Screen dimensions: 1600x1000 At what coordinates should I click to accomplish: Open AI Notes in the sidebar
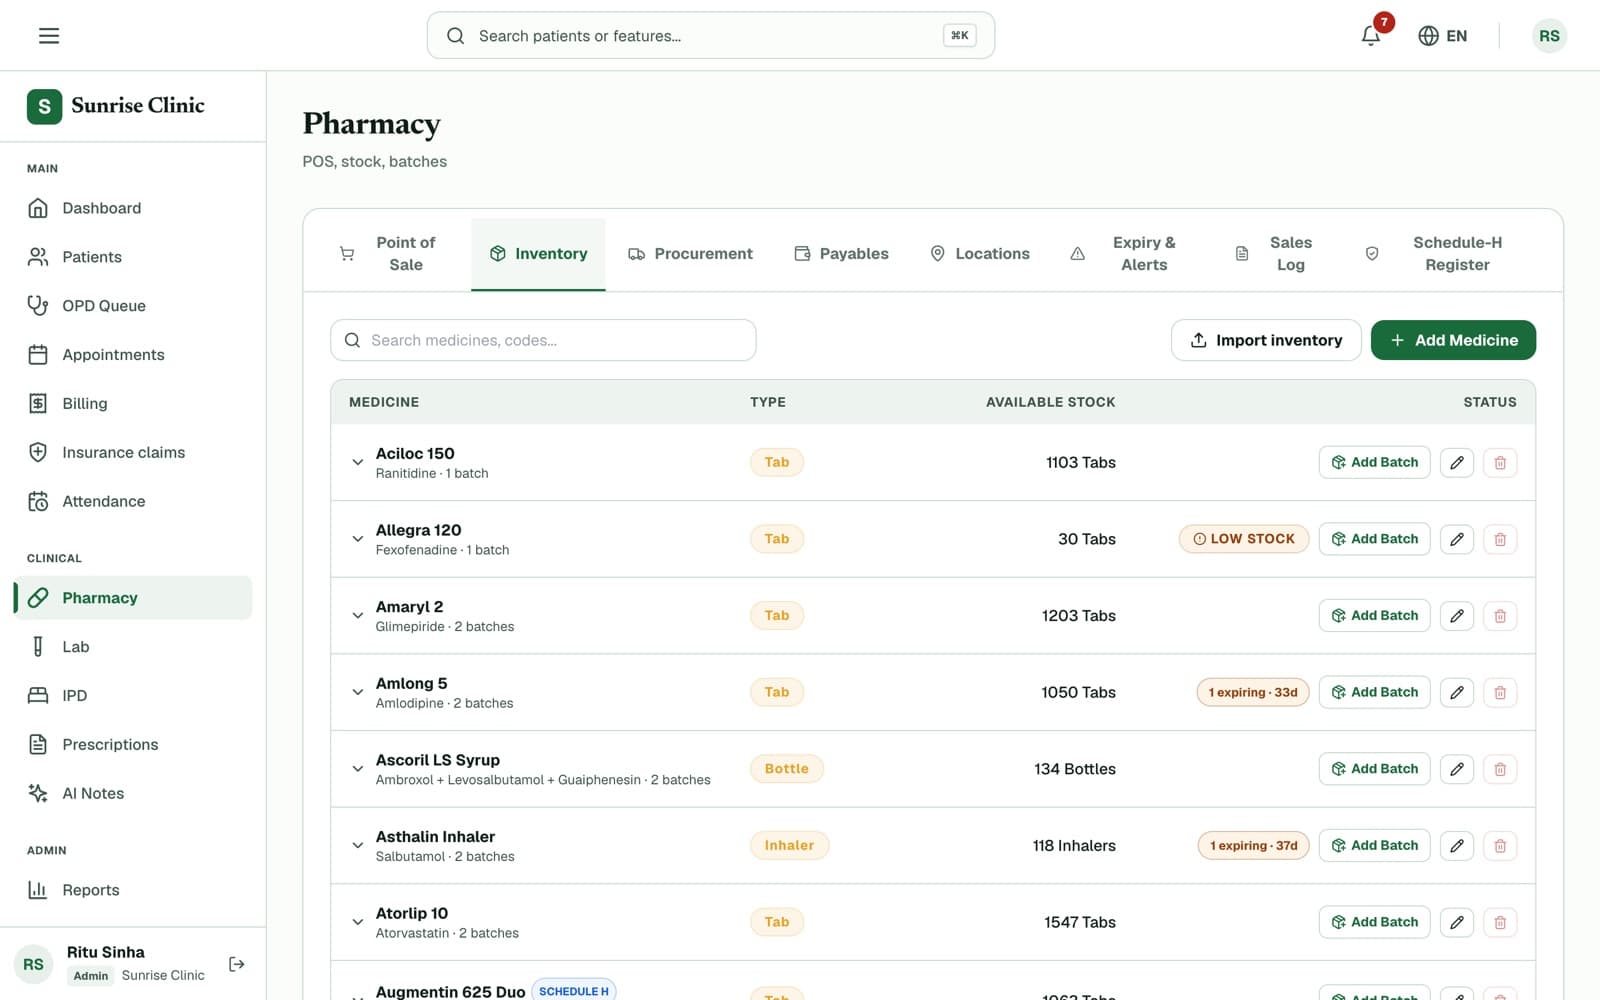133,794
